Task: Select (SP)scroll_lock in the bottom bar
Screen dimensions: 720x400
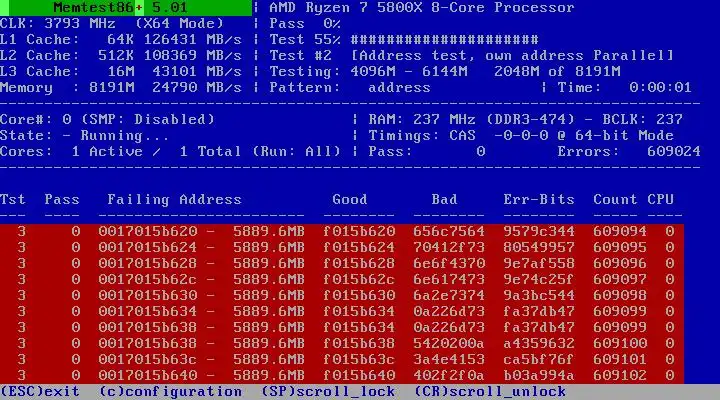Action: 328,392
